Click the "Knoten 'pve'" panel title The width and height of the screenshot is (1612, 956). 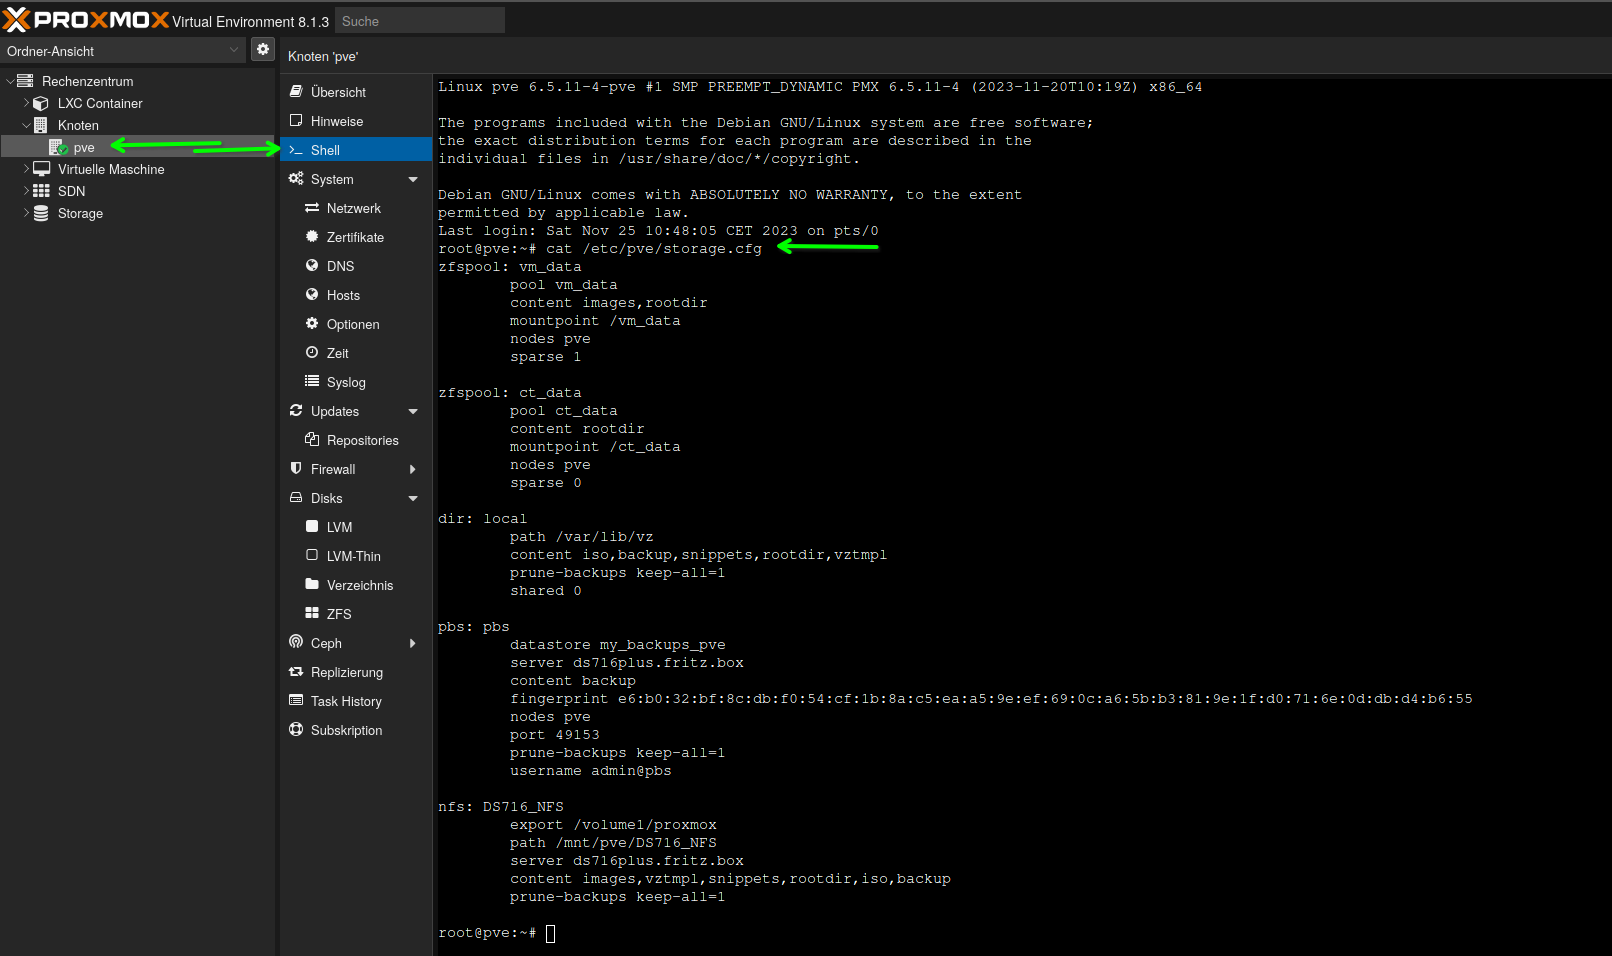tap(323, 57)
